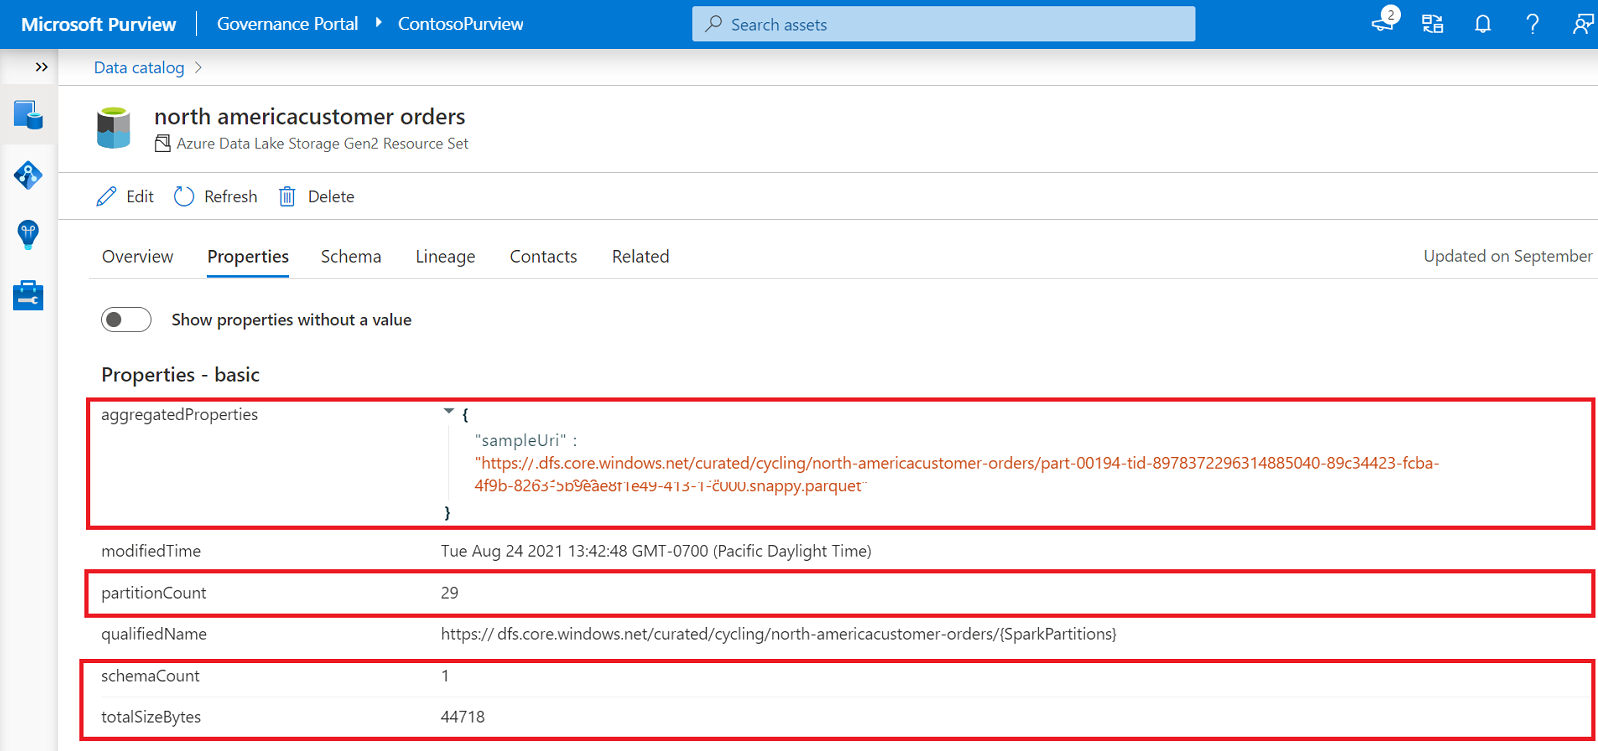Select the Properties tab
Viewport: 1598px width, 751px height.
point(248,256)
